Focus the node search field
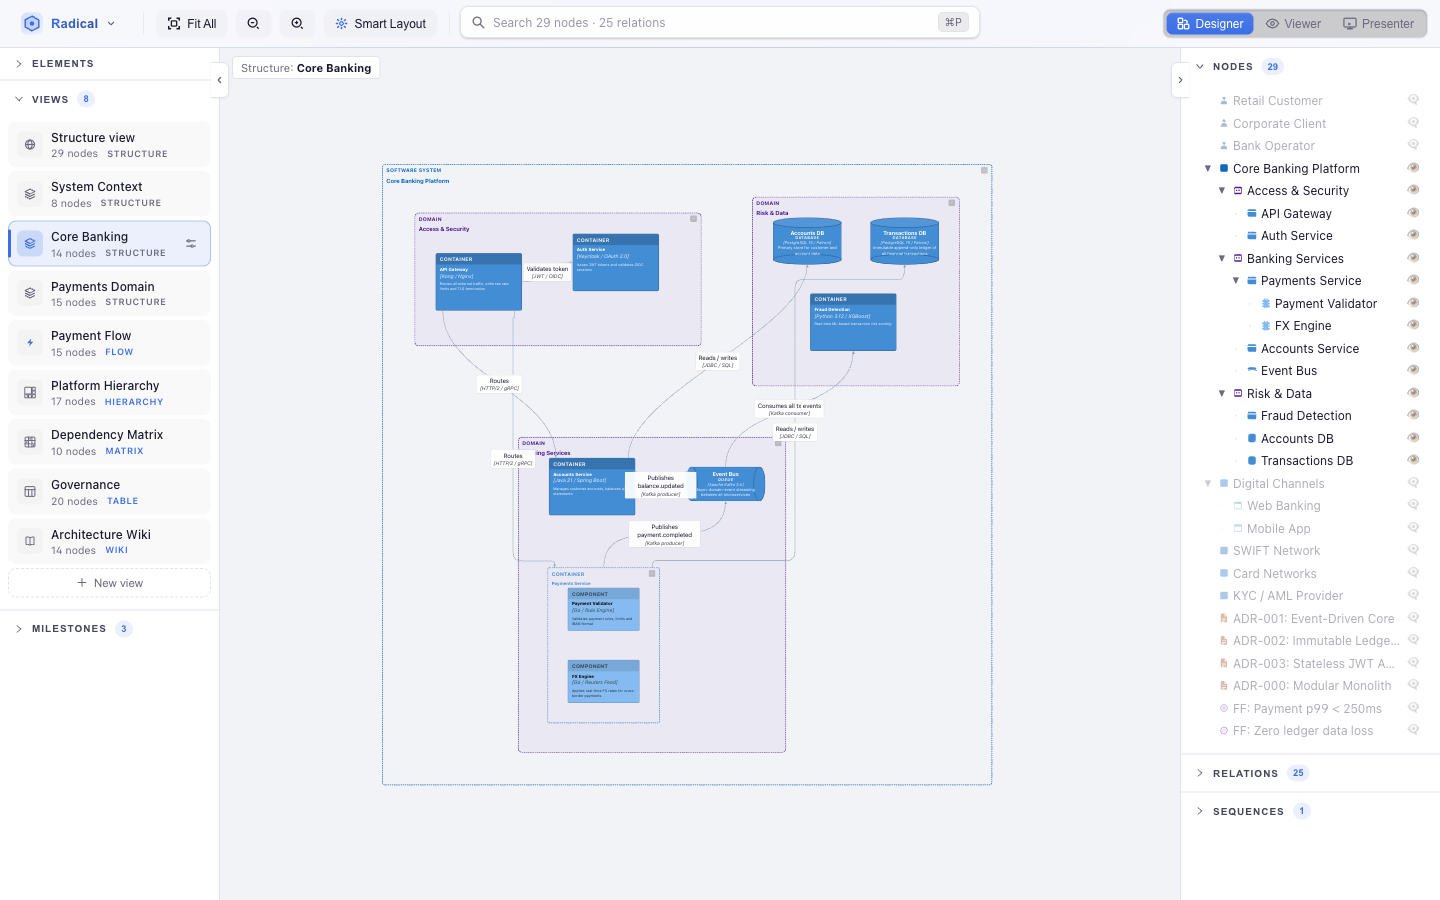This screenshot has height=900, width=1440. click(720, 22)
